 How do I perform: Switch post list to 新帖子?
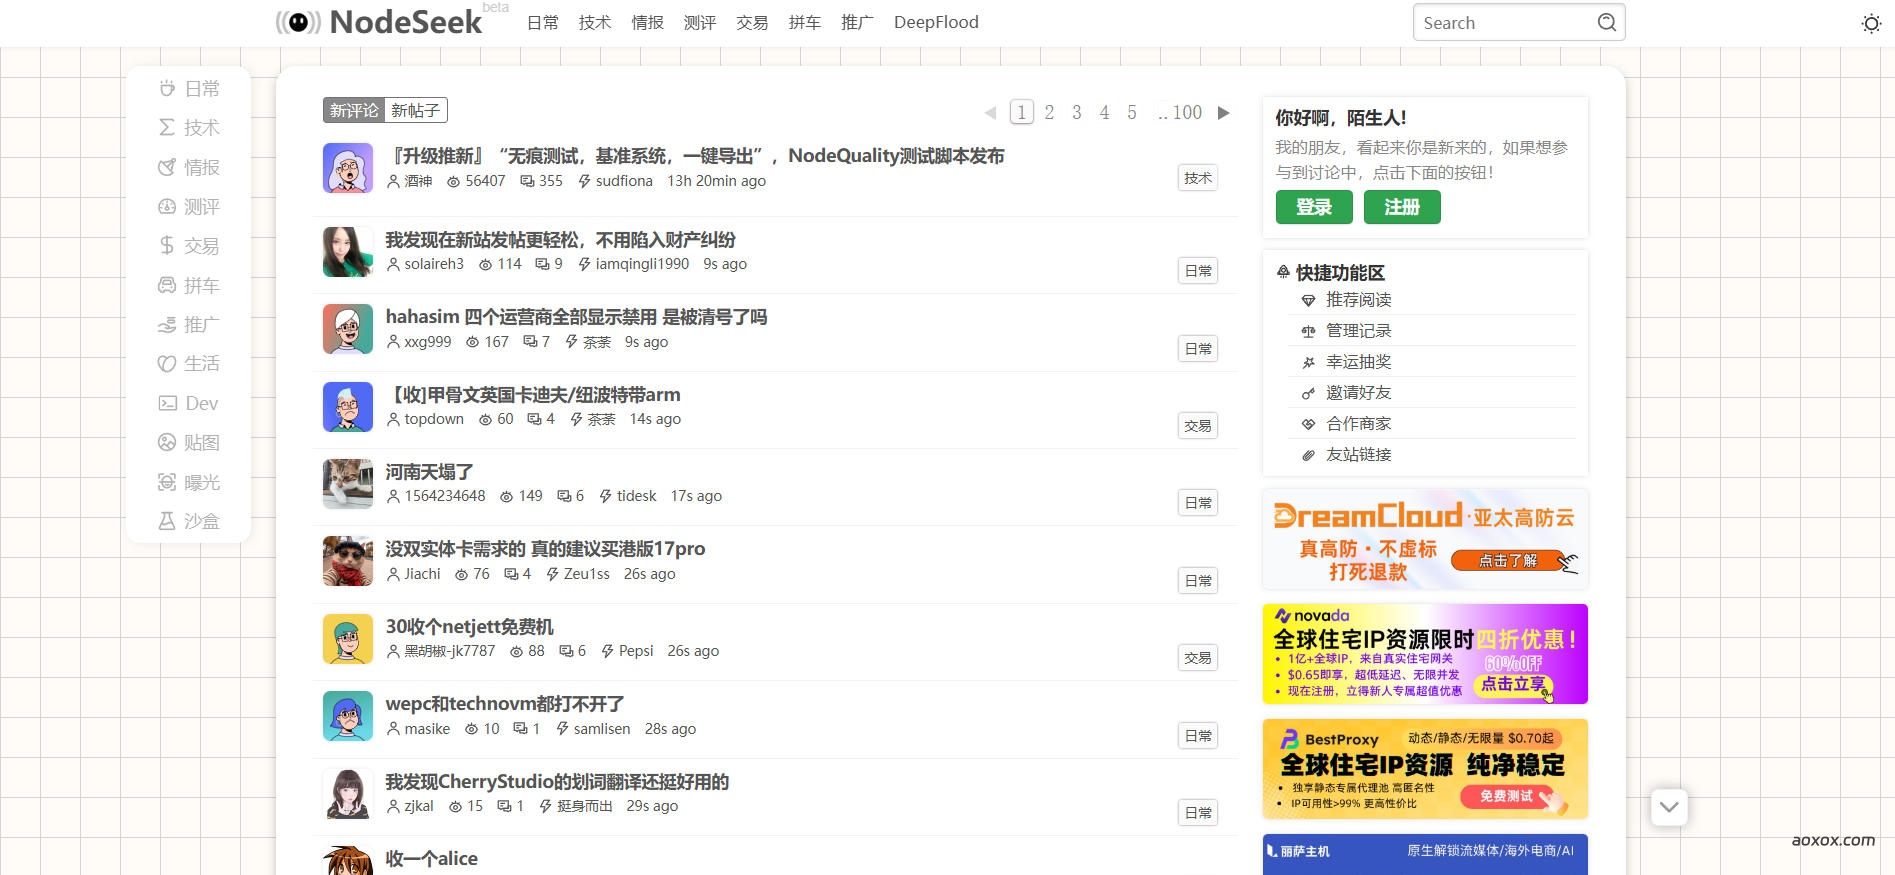415,110
